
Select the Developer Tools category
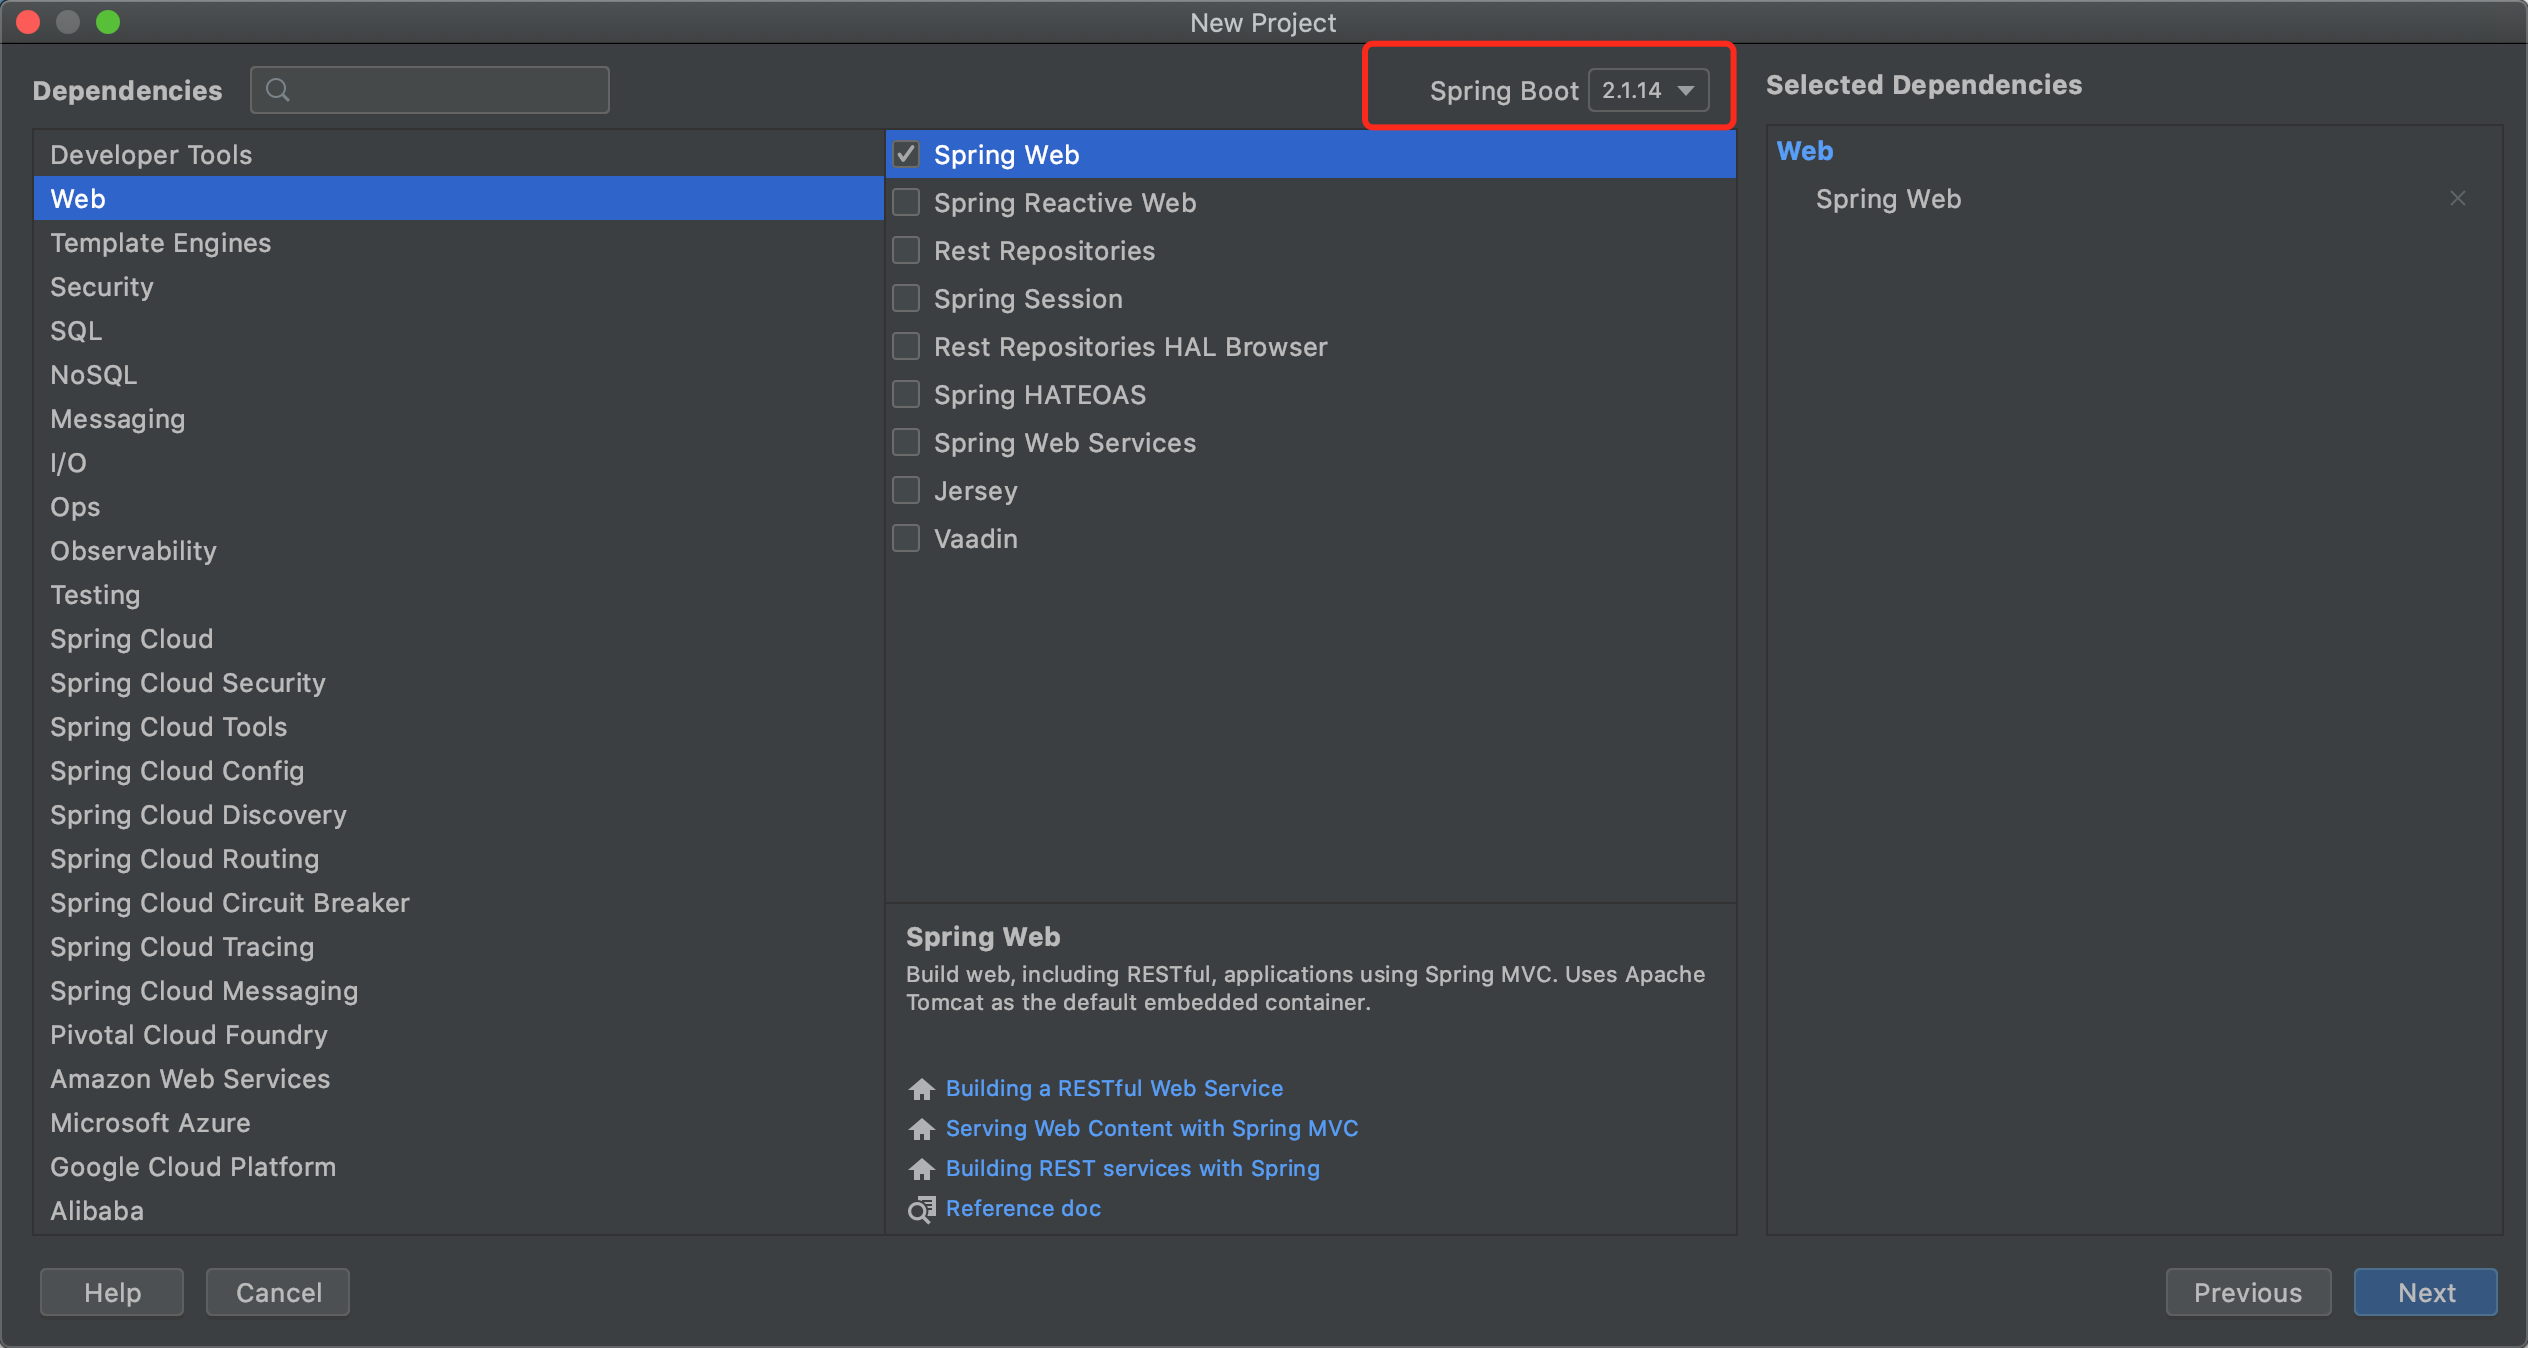click(459, 155)
